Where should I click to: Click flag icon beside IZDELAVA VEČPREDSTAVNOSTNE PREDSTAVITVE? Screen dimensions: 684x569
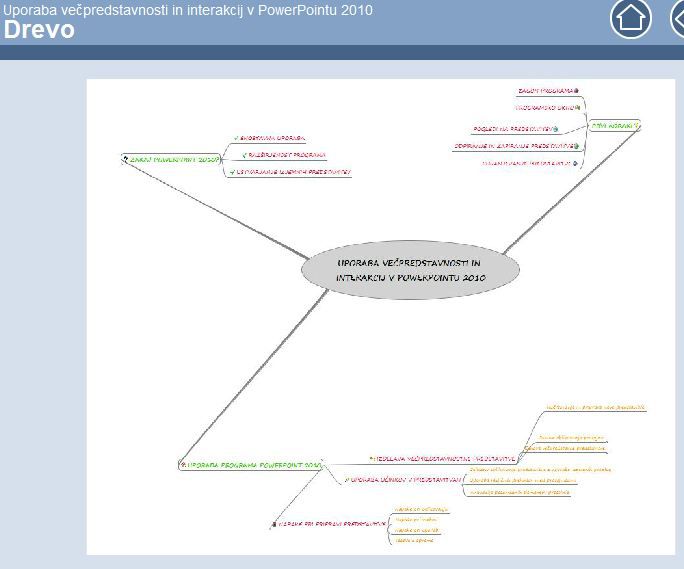tap(372, 459)
